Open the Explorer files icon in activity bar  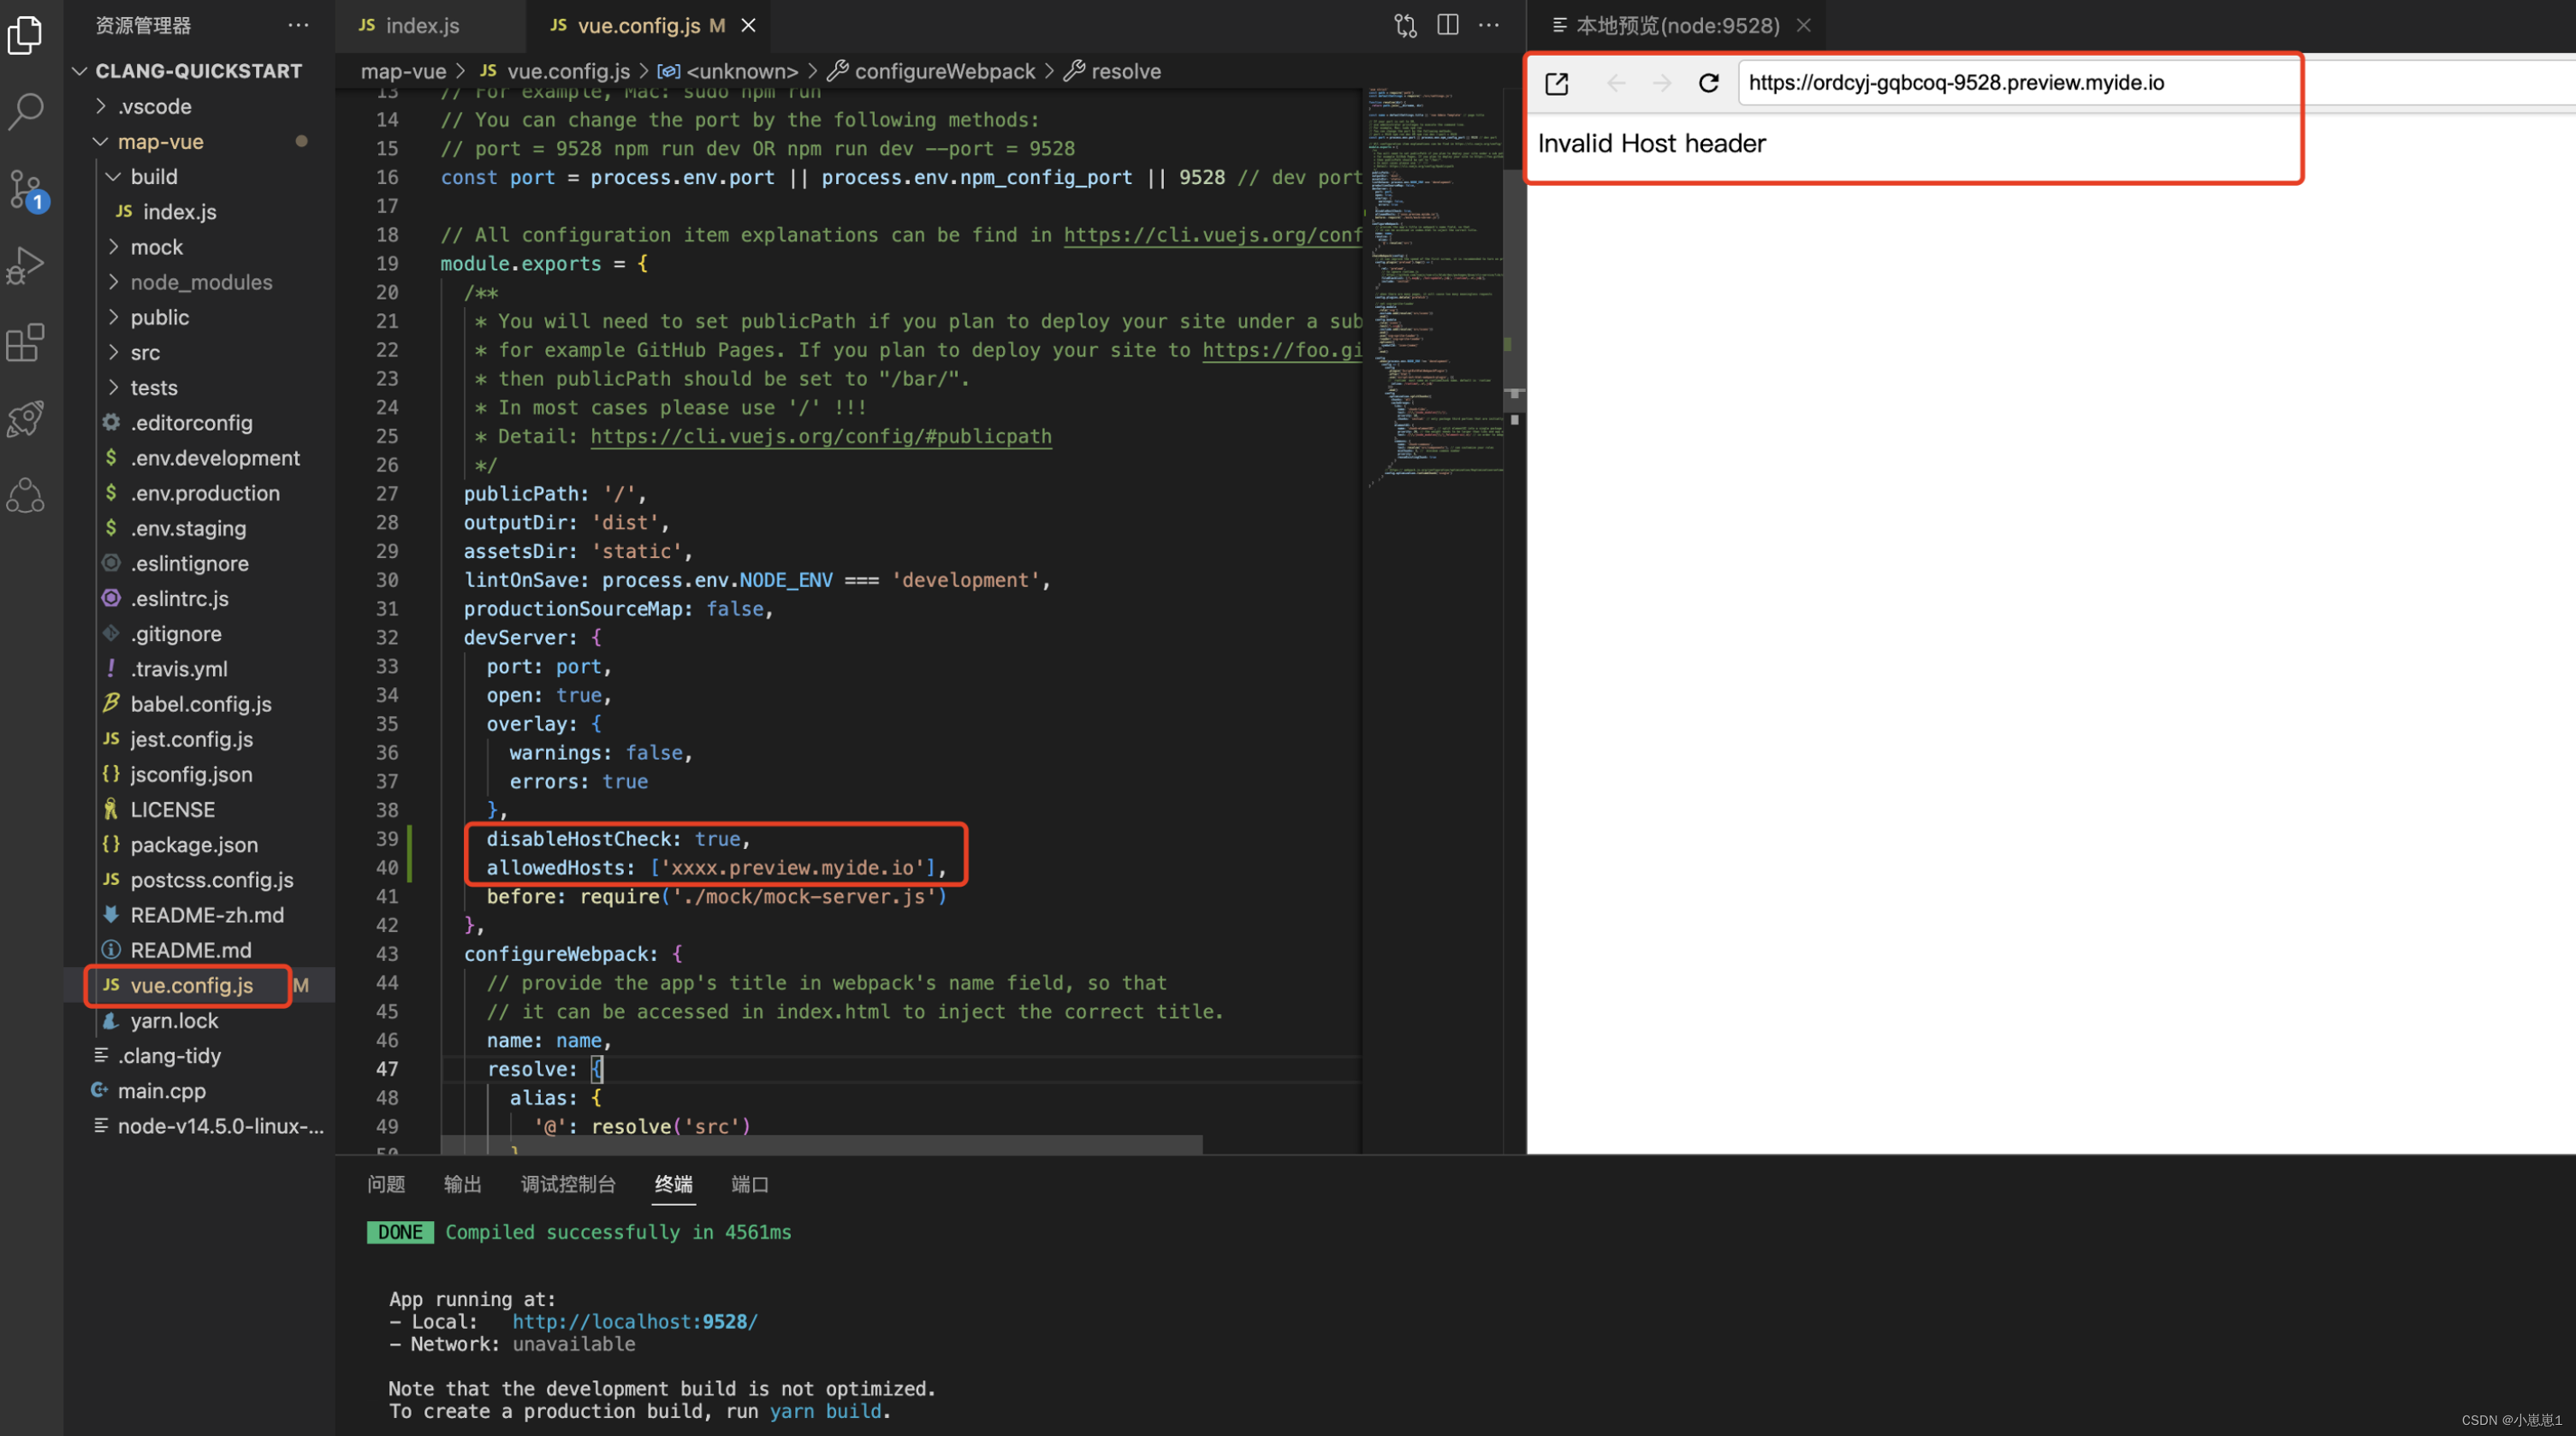tap(25, 35)
